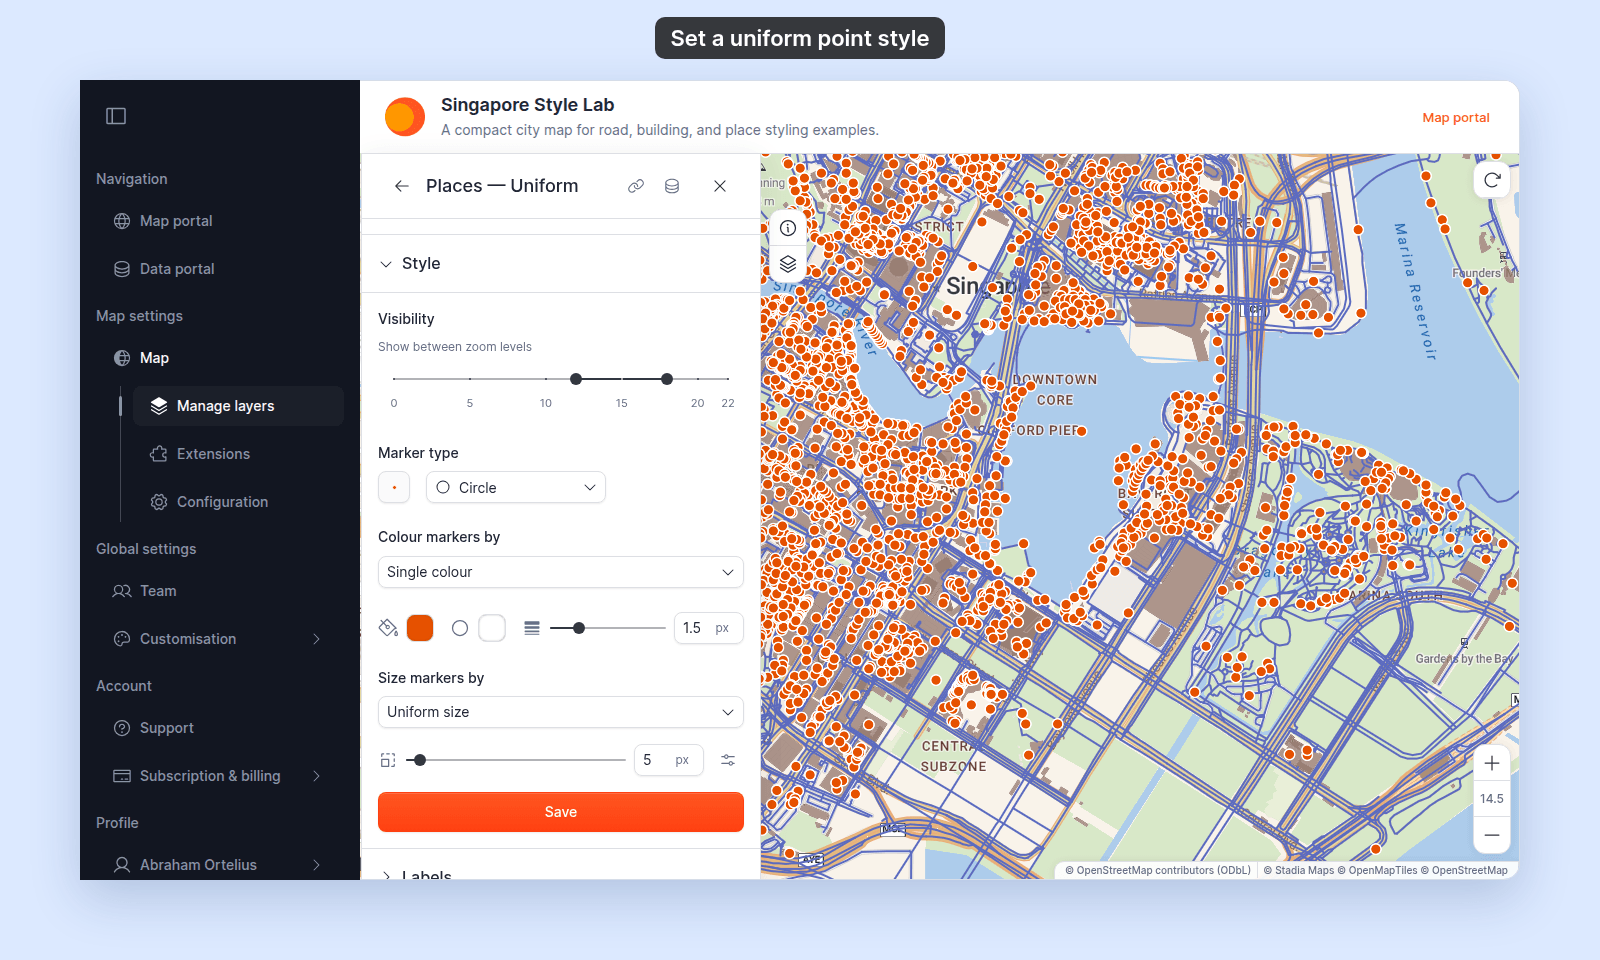Viewport: 1600px width, 960px height.
Task: Select Manage layers menu item
Action: pos(238,406)
